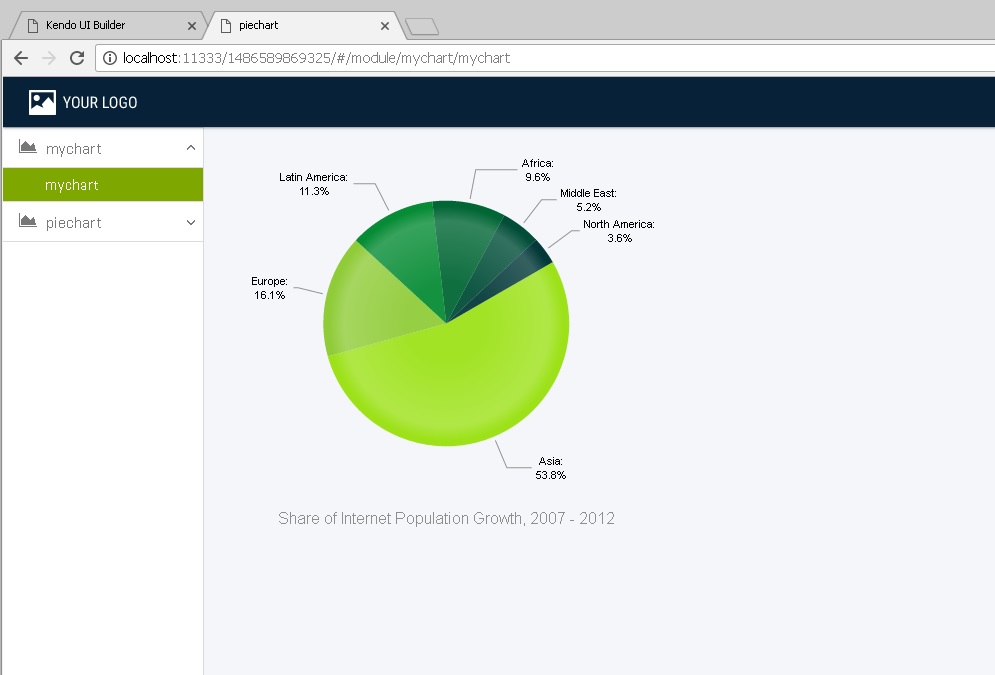Image resolution: width=995 pixels, height=675 pixels.
Task: Go back using the browser back arrow
Action: pyautogui.click(x=21, y=58)
